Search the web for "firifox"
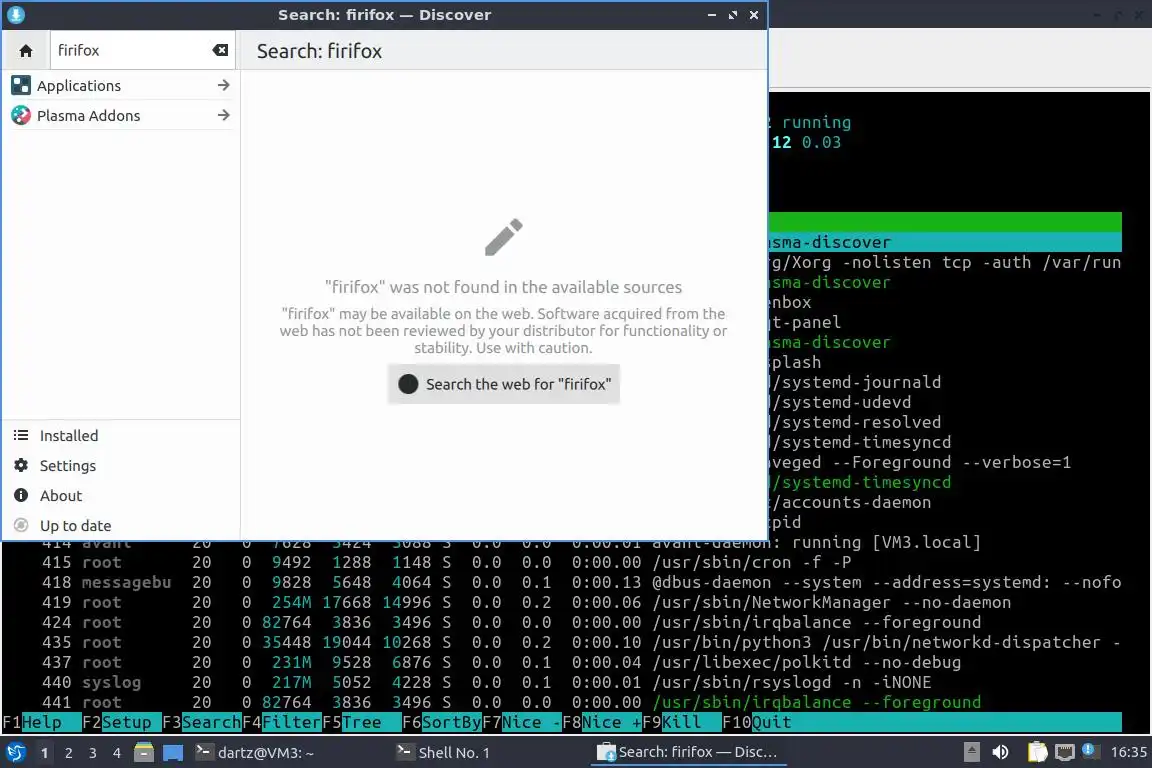Image resolution: width=1152 pixels, height=768 pixels. [504, 384]
